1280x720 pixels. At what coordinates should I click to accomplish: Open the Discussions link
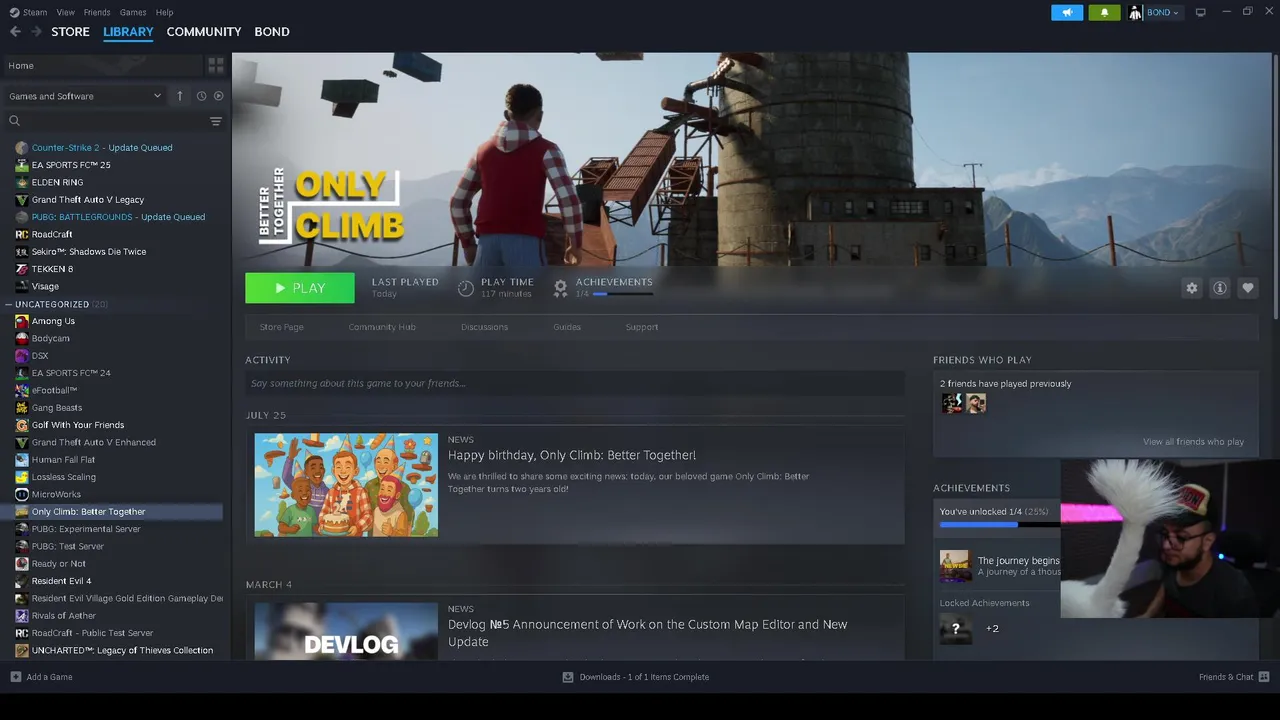(485, 327)
